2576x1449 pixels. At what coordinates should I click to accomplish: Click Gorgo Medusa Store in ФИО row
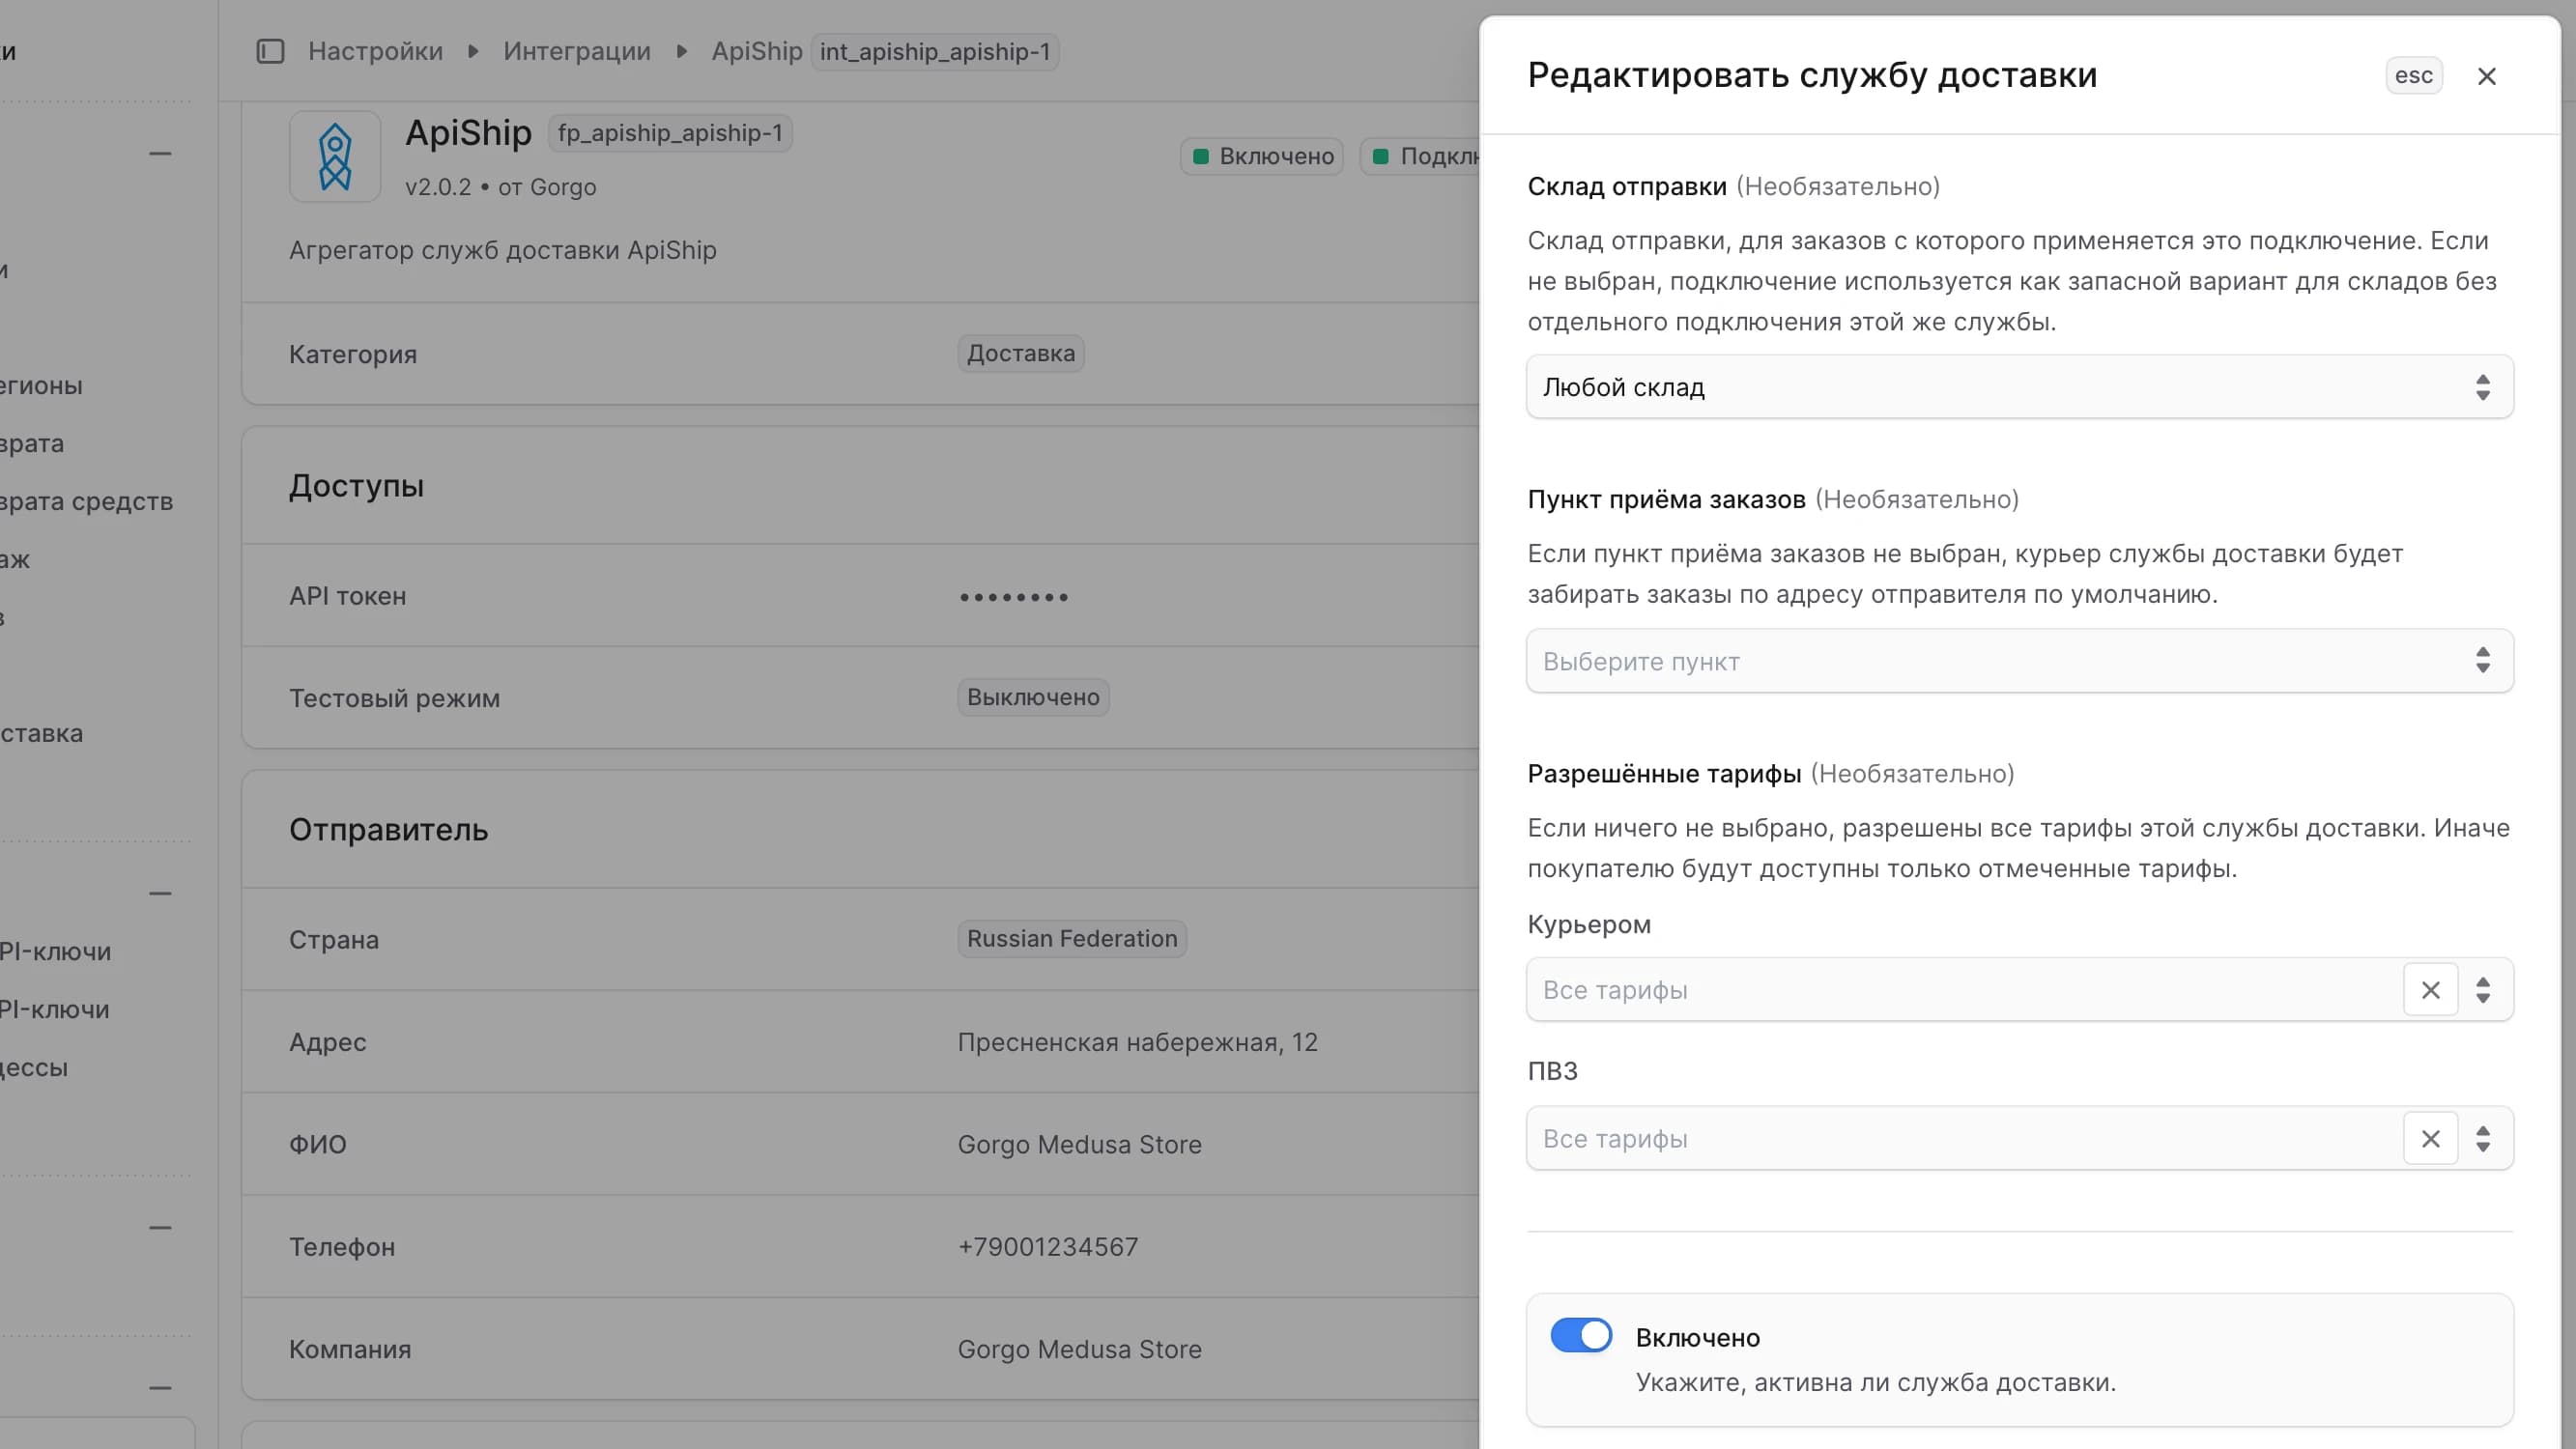[x=1080, y=1144]
